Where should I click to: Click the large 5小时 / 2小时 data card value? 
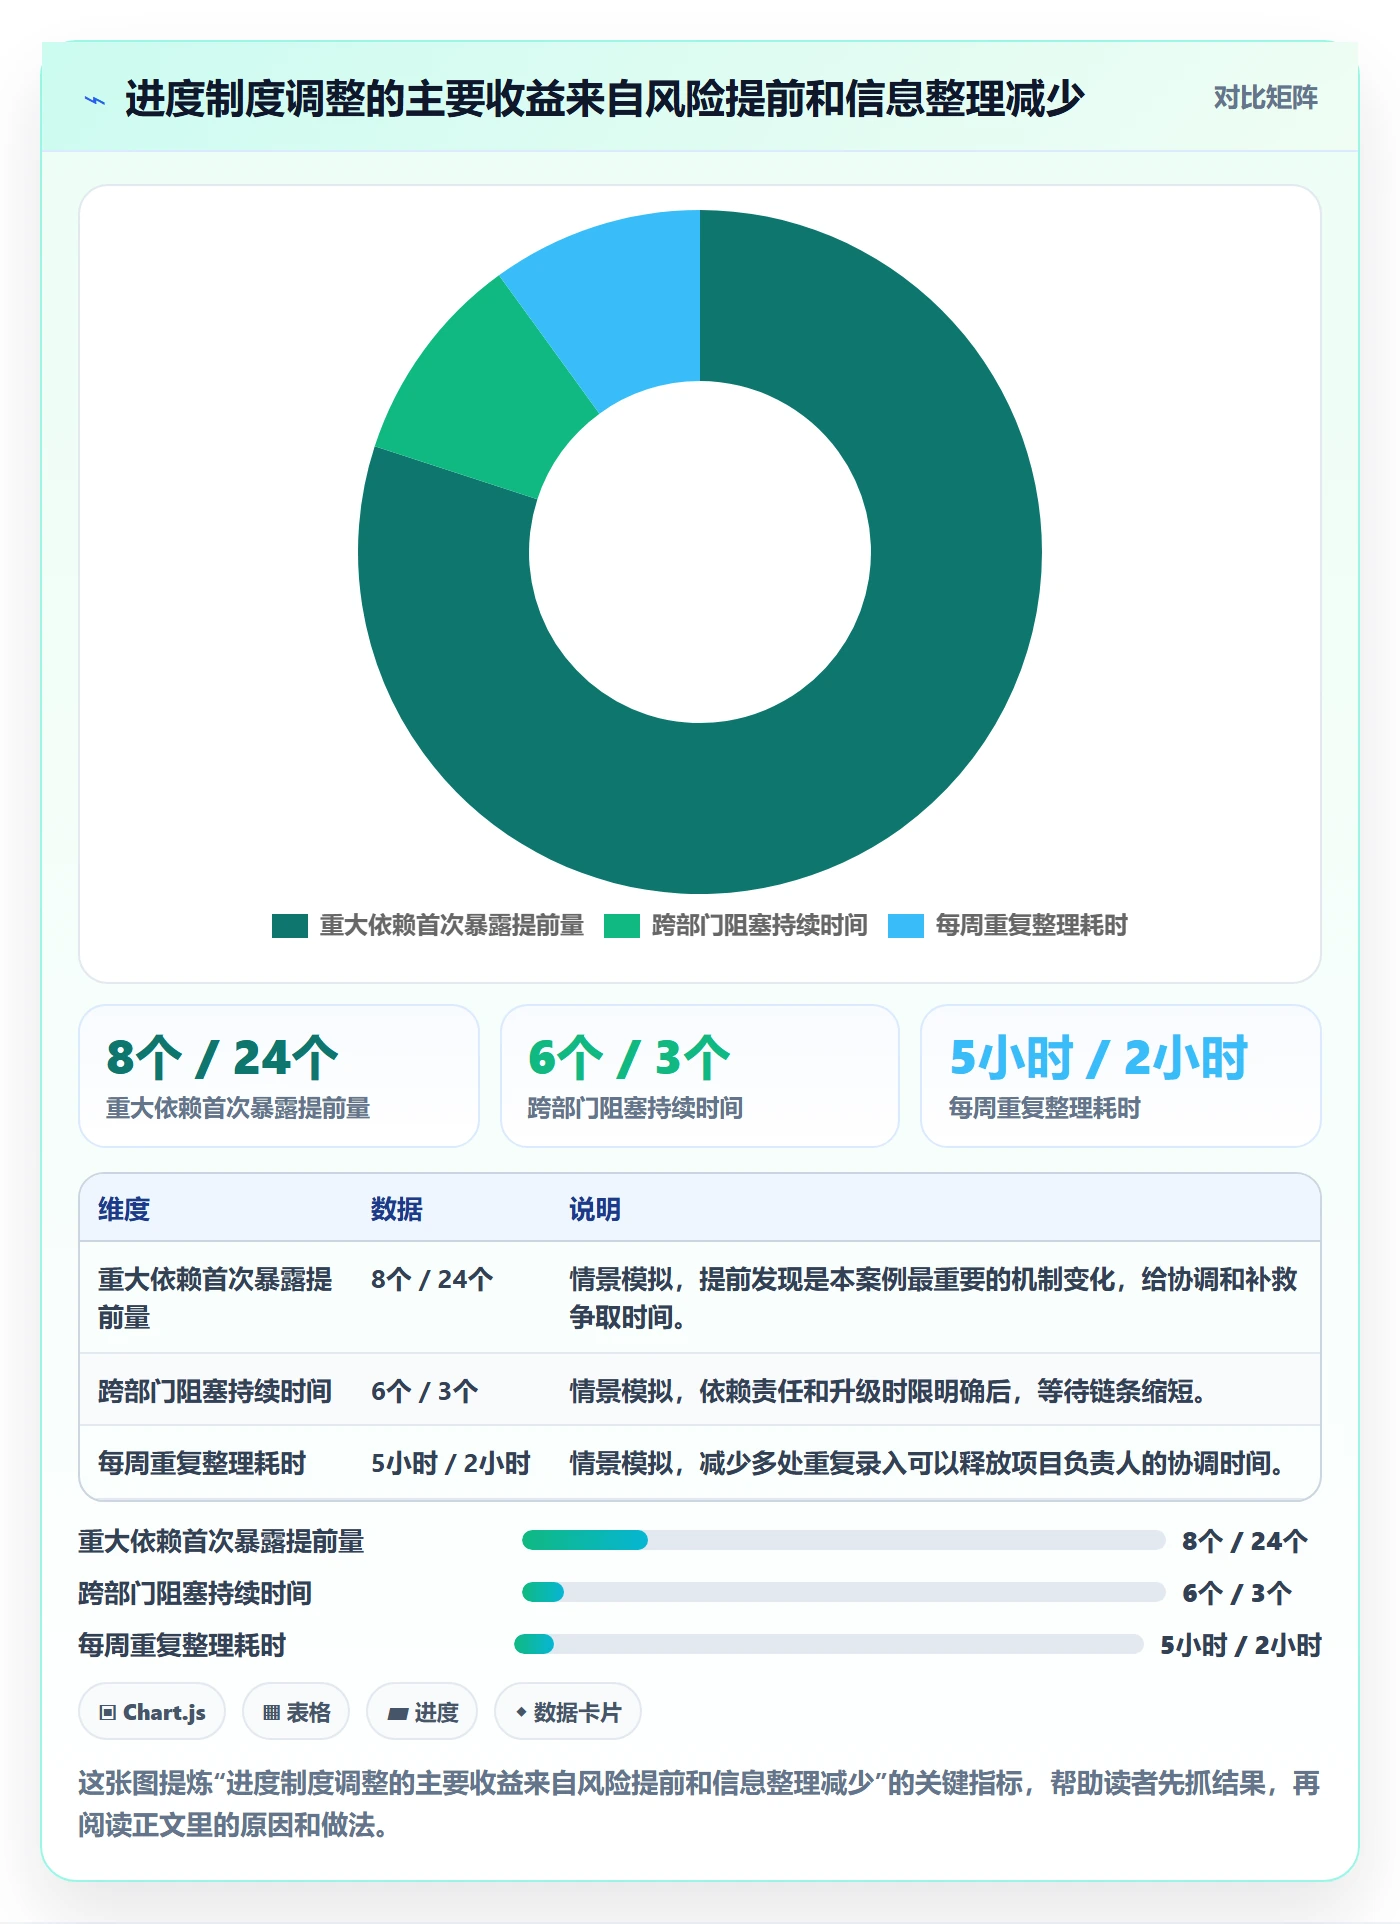[1099, 1058]
